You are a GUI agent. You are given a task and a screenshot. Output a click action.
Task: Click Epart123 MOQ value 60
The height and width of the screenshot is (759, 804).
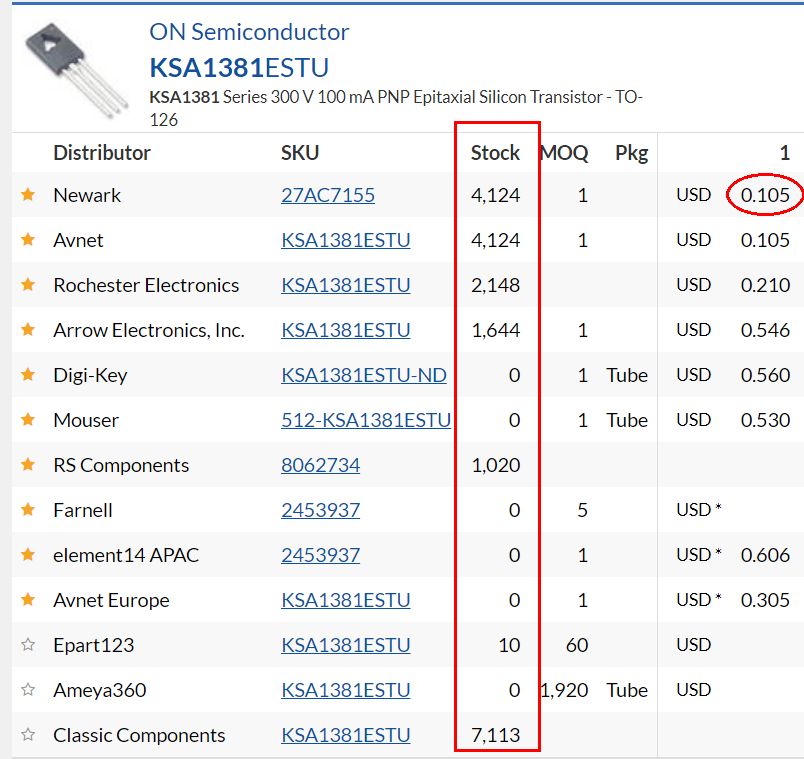(x=577, y=645)
